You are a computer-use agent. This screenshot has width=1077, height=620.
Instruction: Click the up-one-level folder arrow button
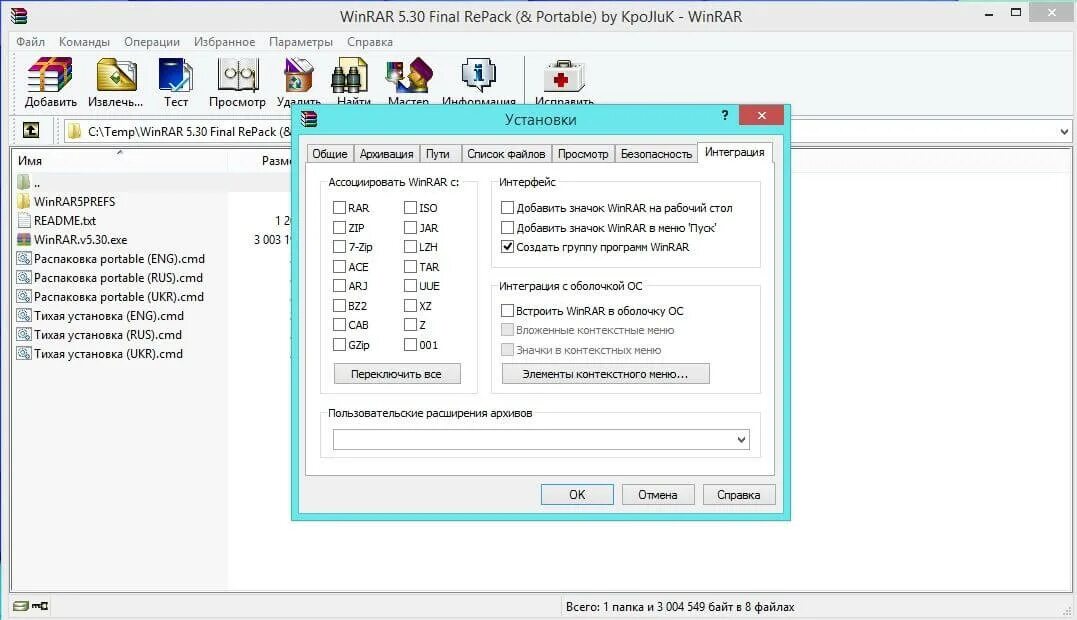(x=31, y=130)
